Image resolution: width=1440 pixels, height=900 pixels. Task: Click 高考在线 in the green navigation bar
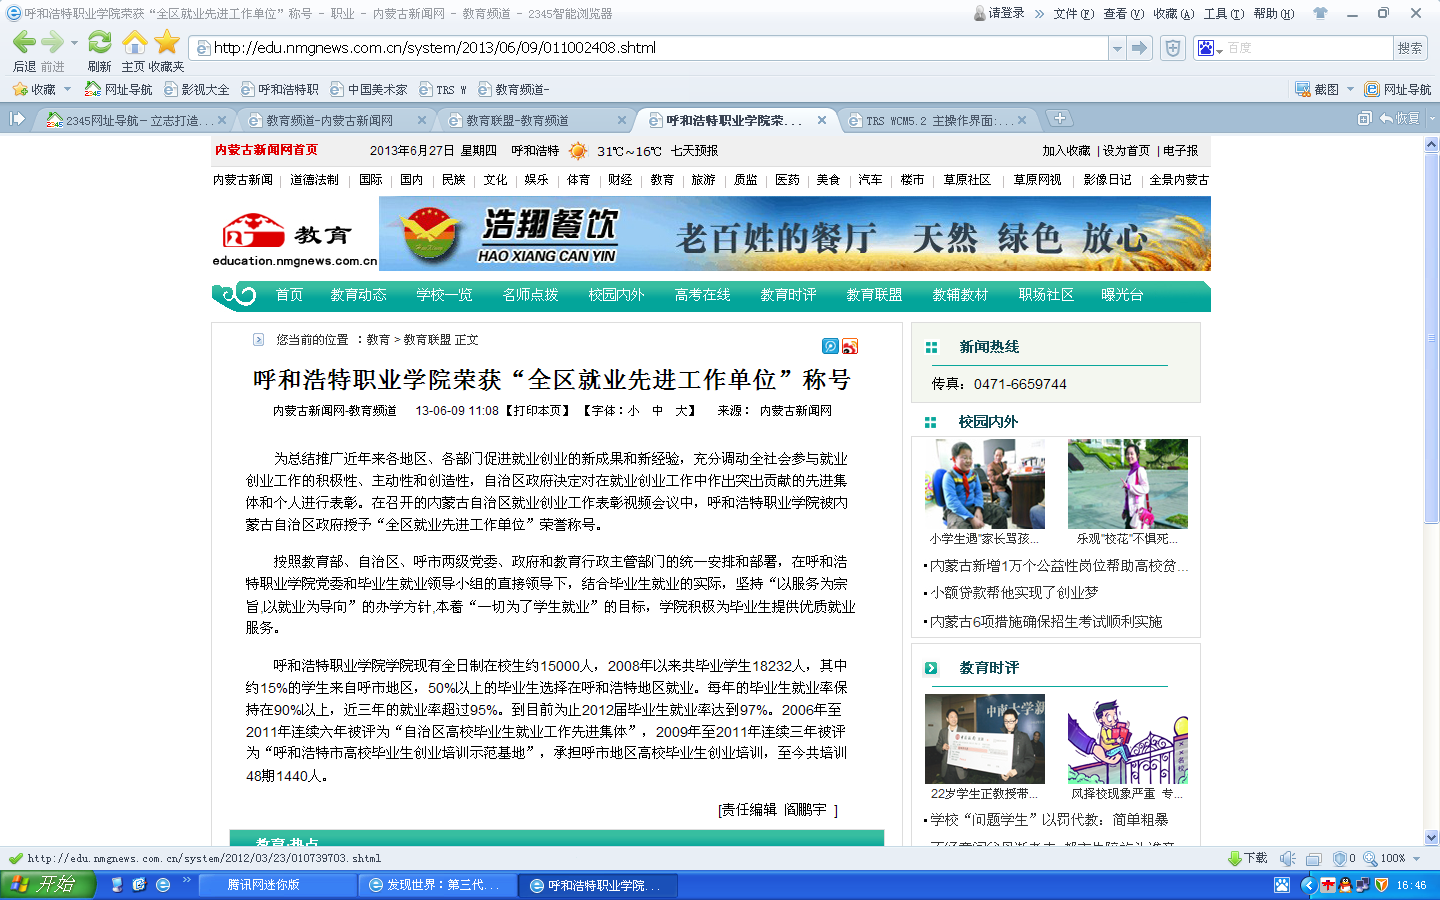(702, 295)
